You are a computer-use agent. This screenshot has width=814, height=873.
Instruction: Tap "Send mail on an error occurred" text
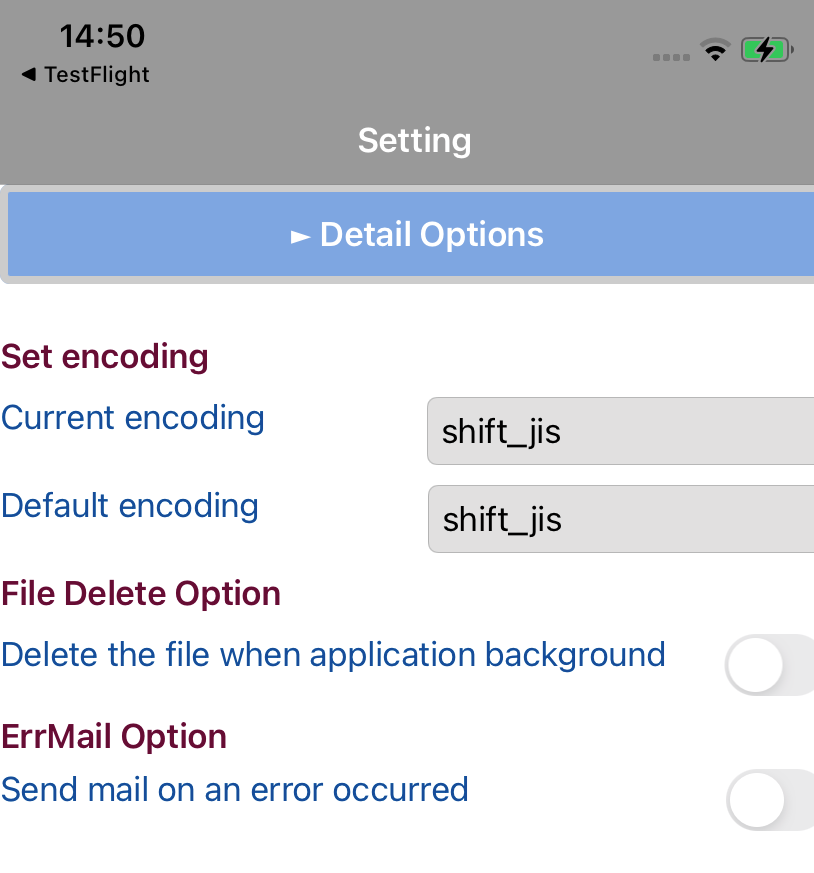coord(235,790)
